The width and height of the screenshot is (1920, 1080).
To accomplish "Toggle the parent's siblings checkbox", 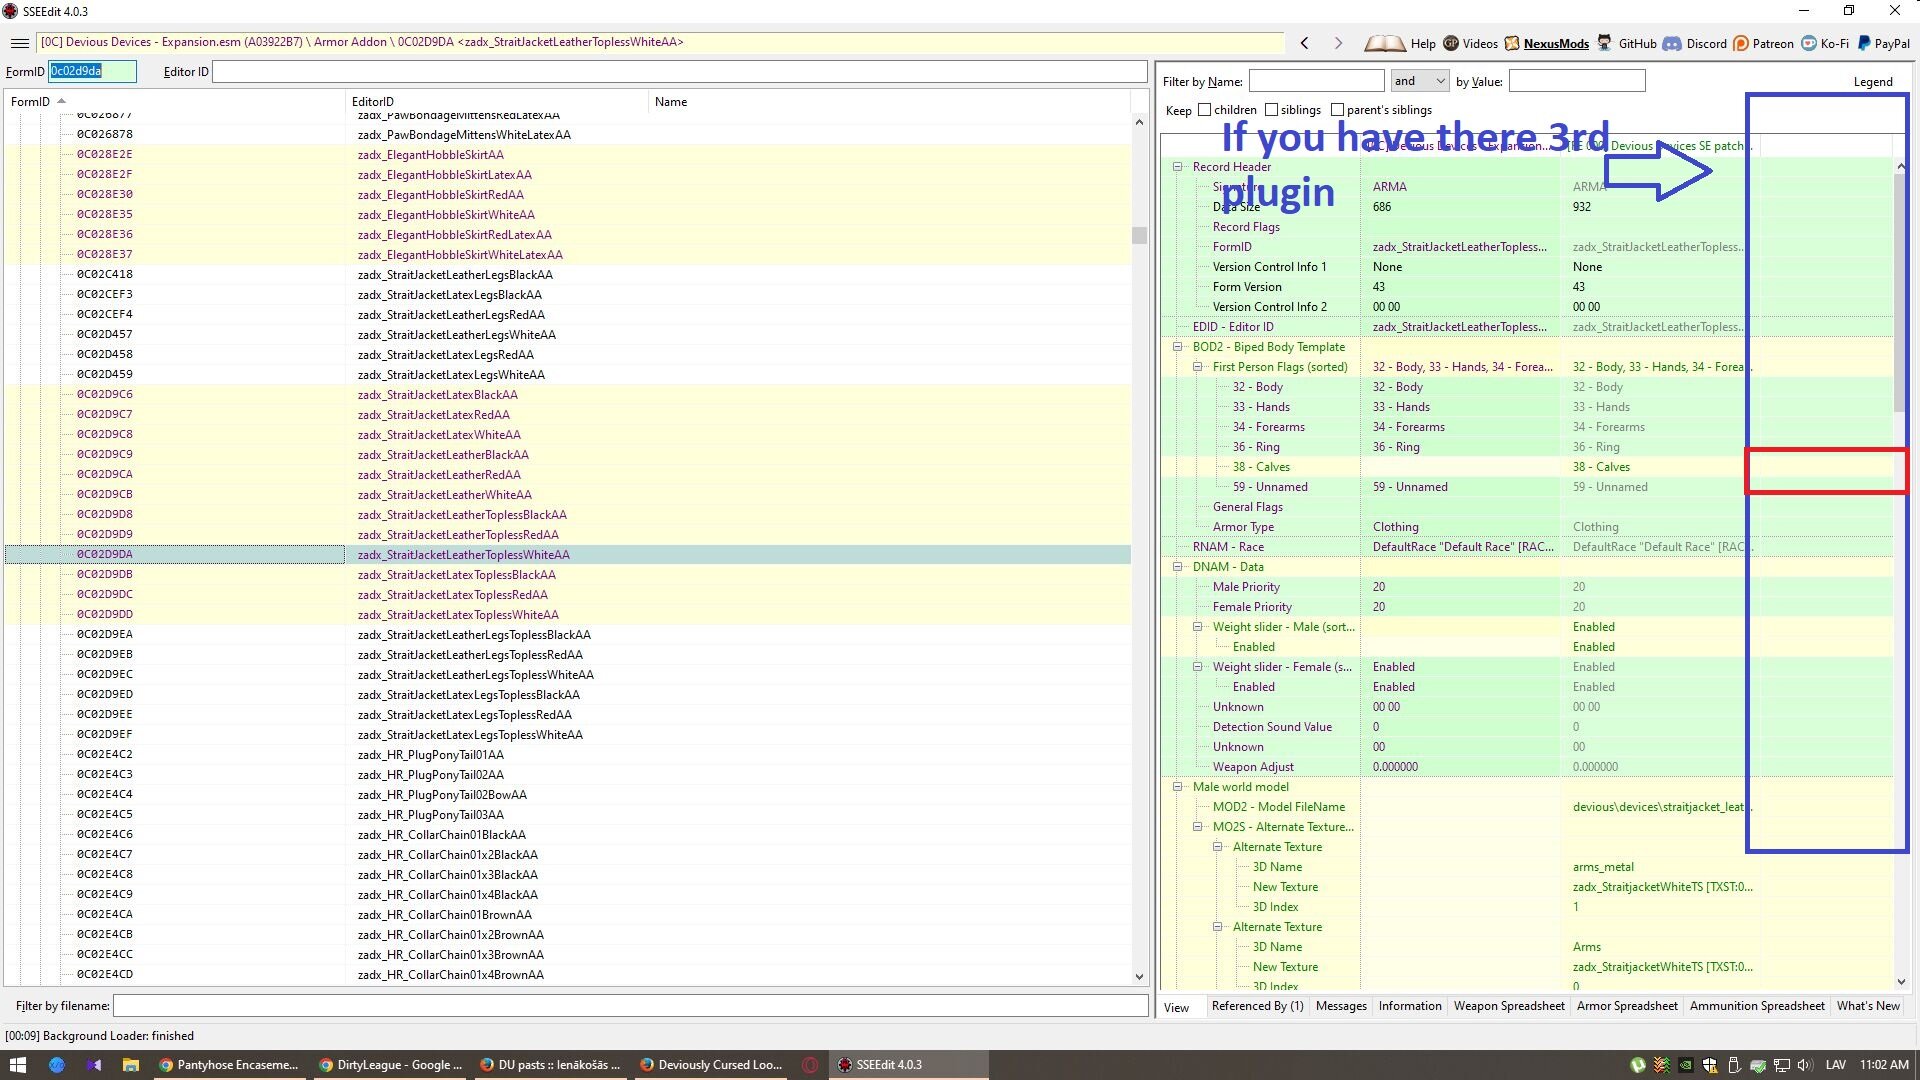I will point(1337,110).
